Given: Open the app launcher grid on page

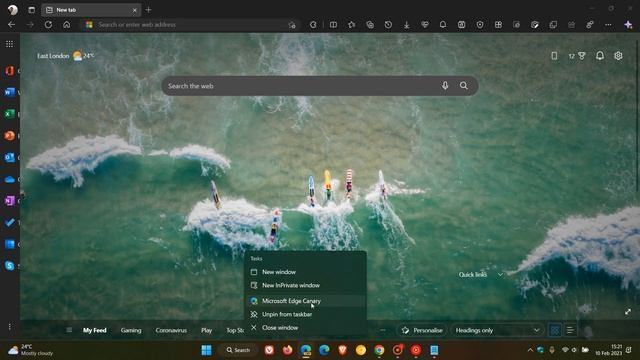Looking at the screenshot, I should 9,44.
